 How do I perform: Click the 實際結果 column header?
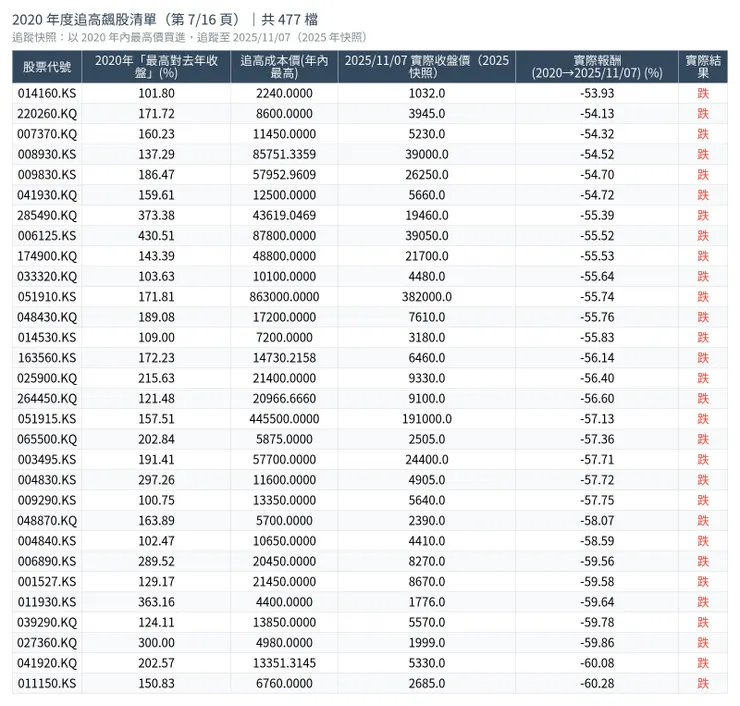[703, 67]
